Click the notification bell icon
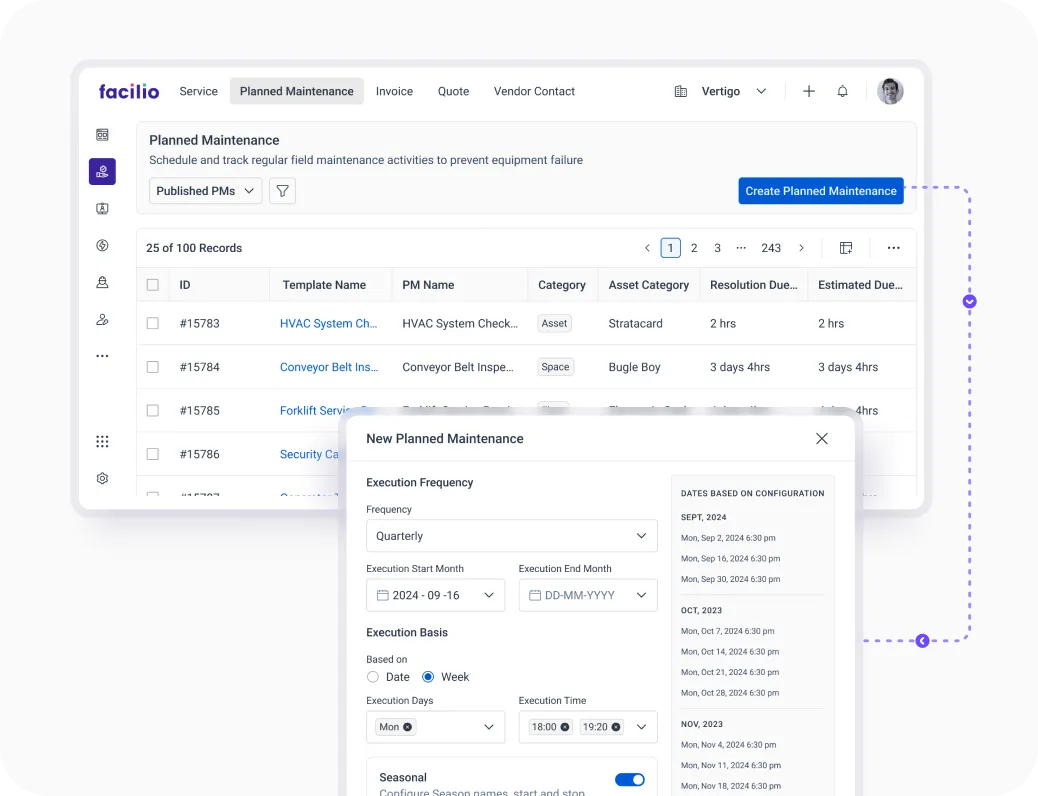1038x796 pixels. click(x=842, y=91)
